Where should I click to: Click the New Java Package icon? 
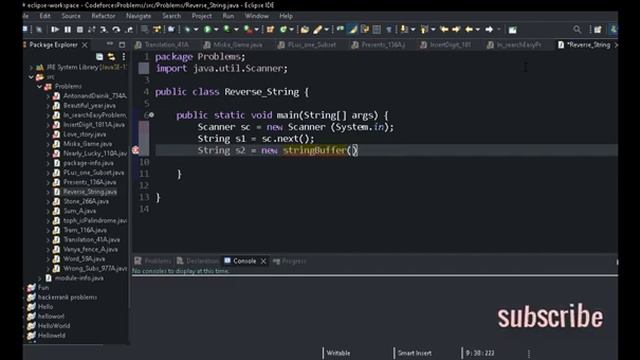click(270, 29)
